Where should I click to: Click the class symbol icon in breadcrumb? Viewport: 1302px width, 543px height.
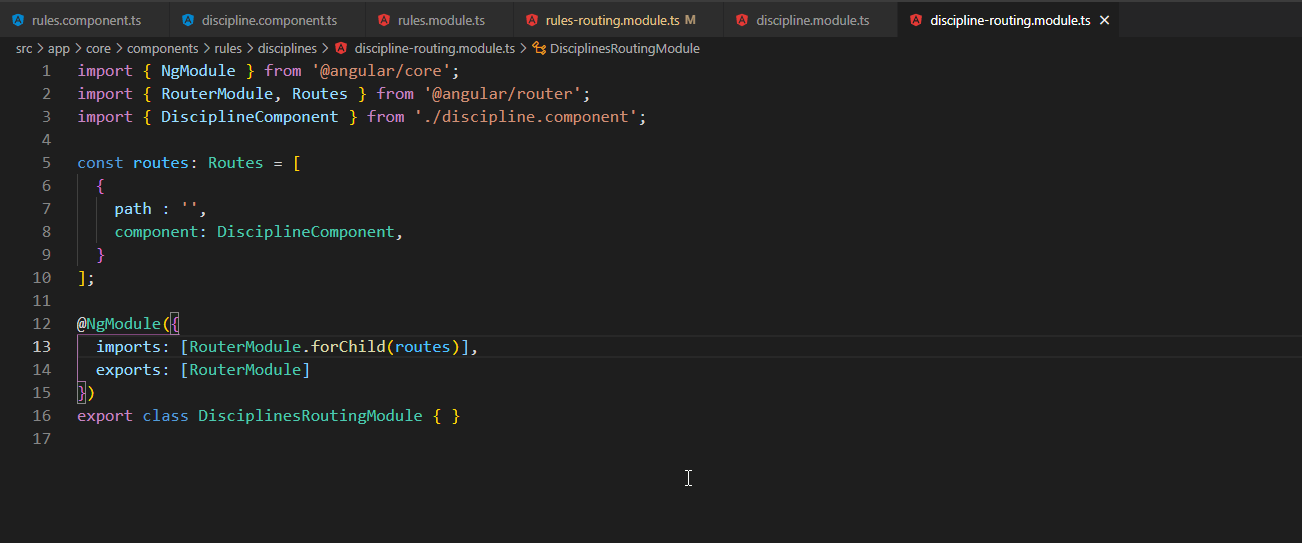click(539, 48)
